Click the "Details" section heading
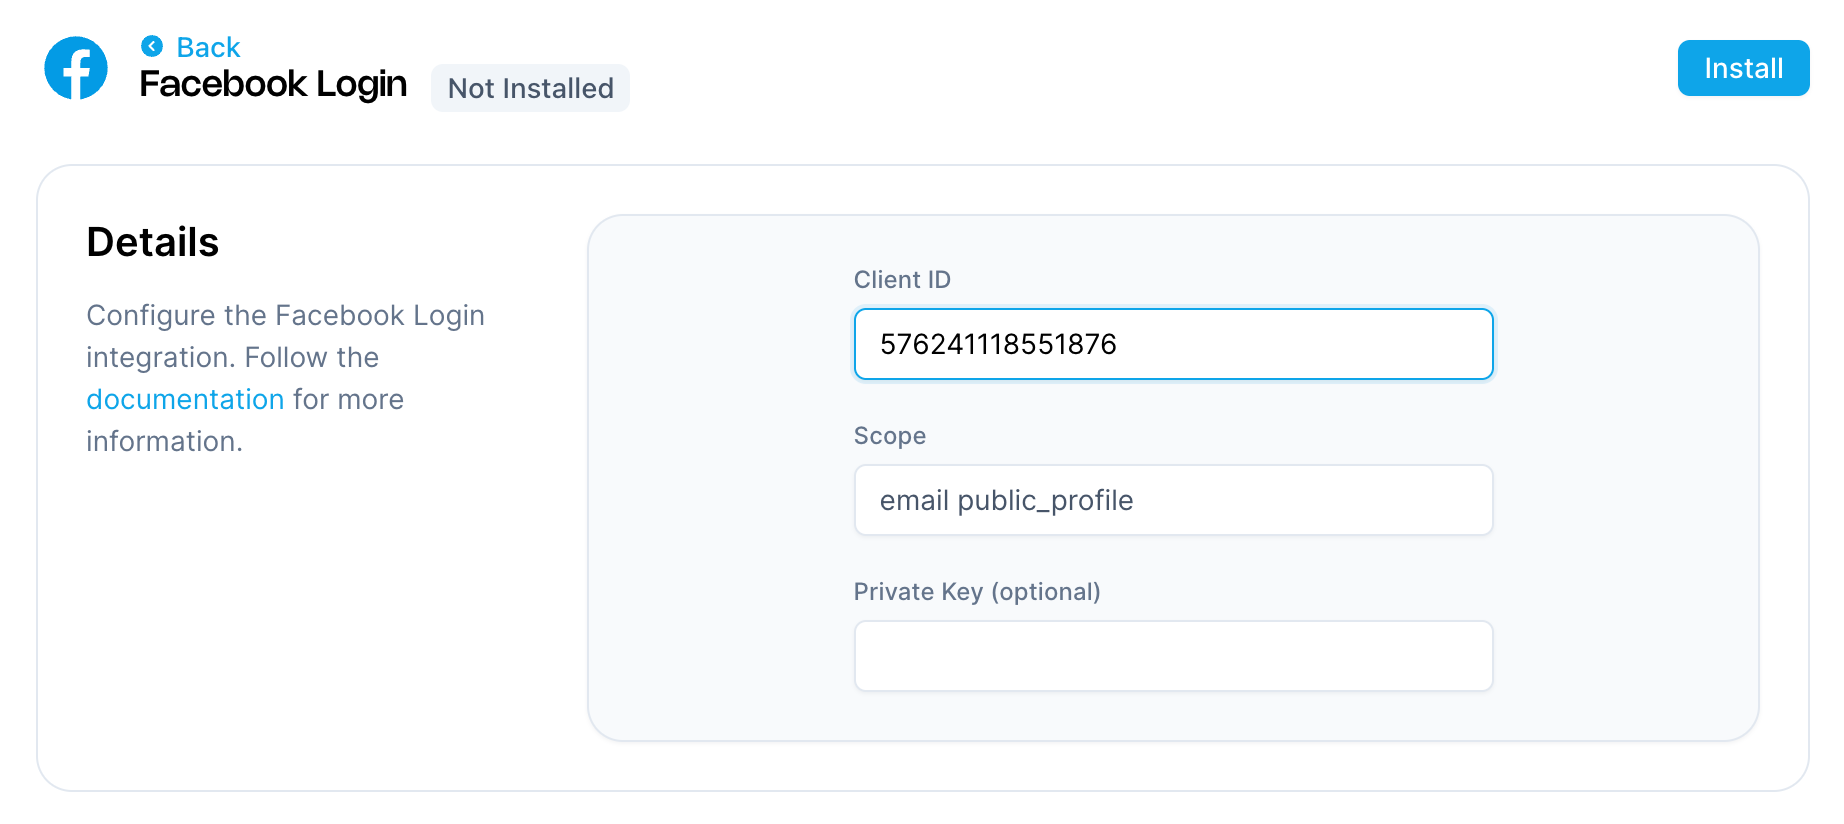 [x=152, y=241]
